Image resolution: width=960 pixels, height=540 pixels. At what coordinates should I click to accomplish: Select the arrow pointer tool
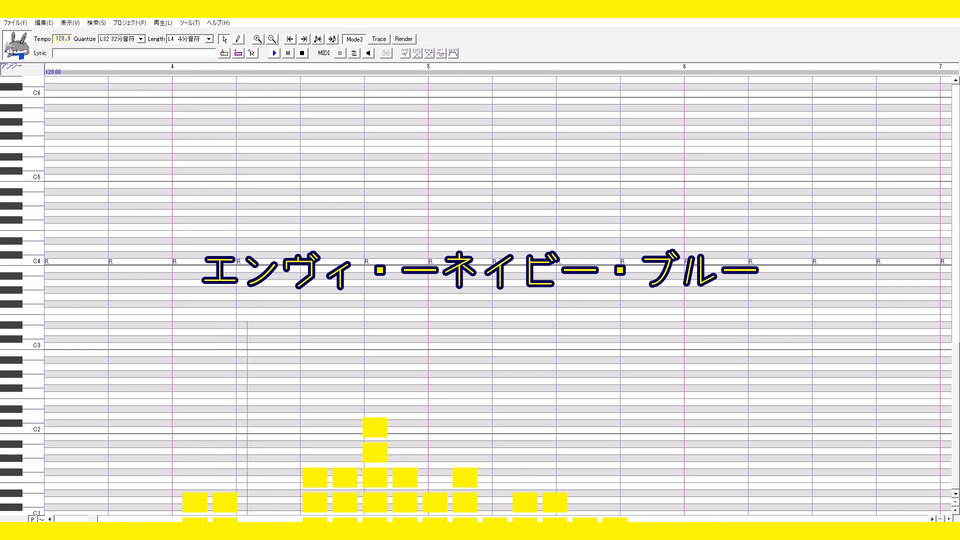(224, 39)
